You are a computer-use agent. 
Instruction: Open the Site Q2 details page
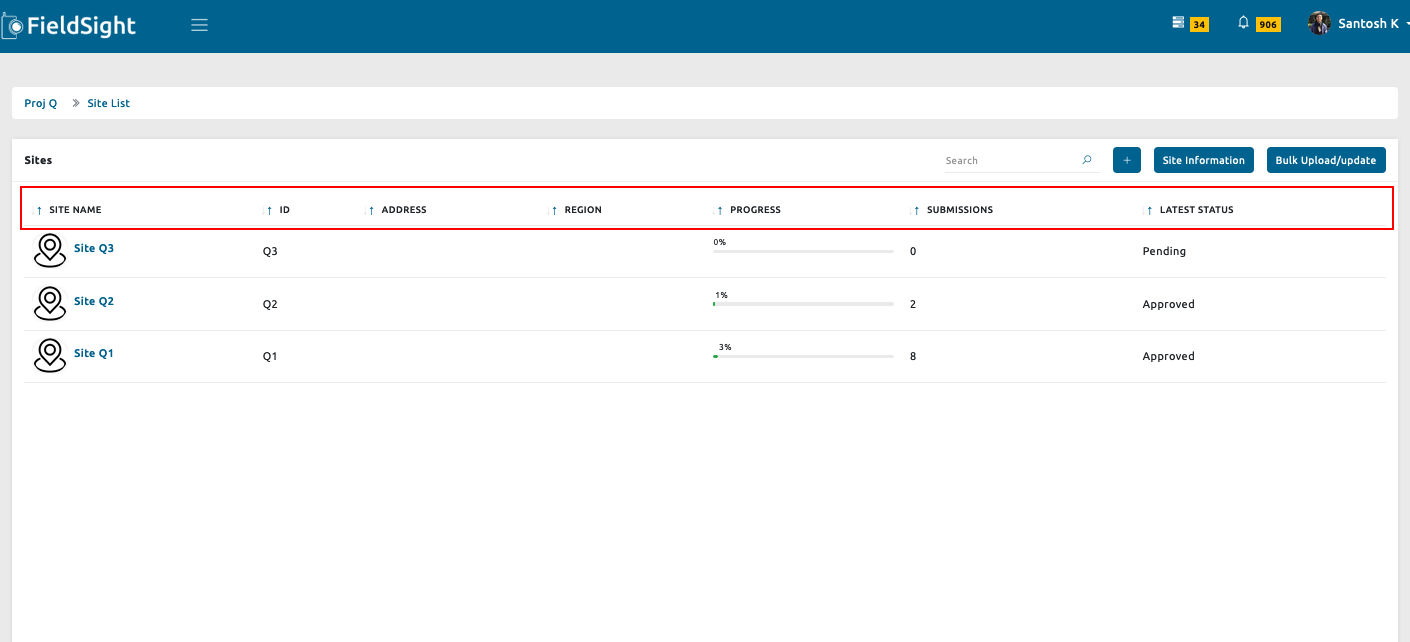click(x=94, y=300)
